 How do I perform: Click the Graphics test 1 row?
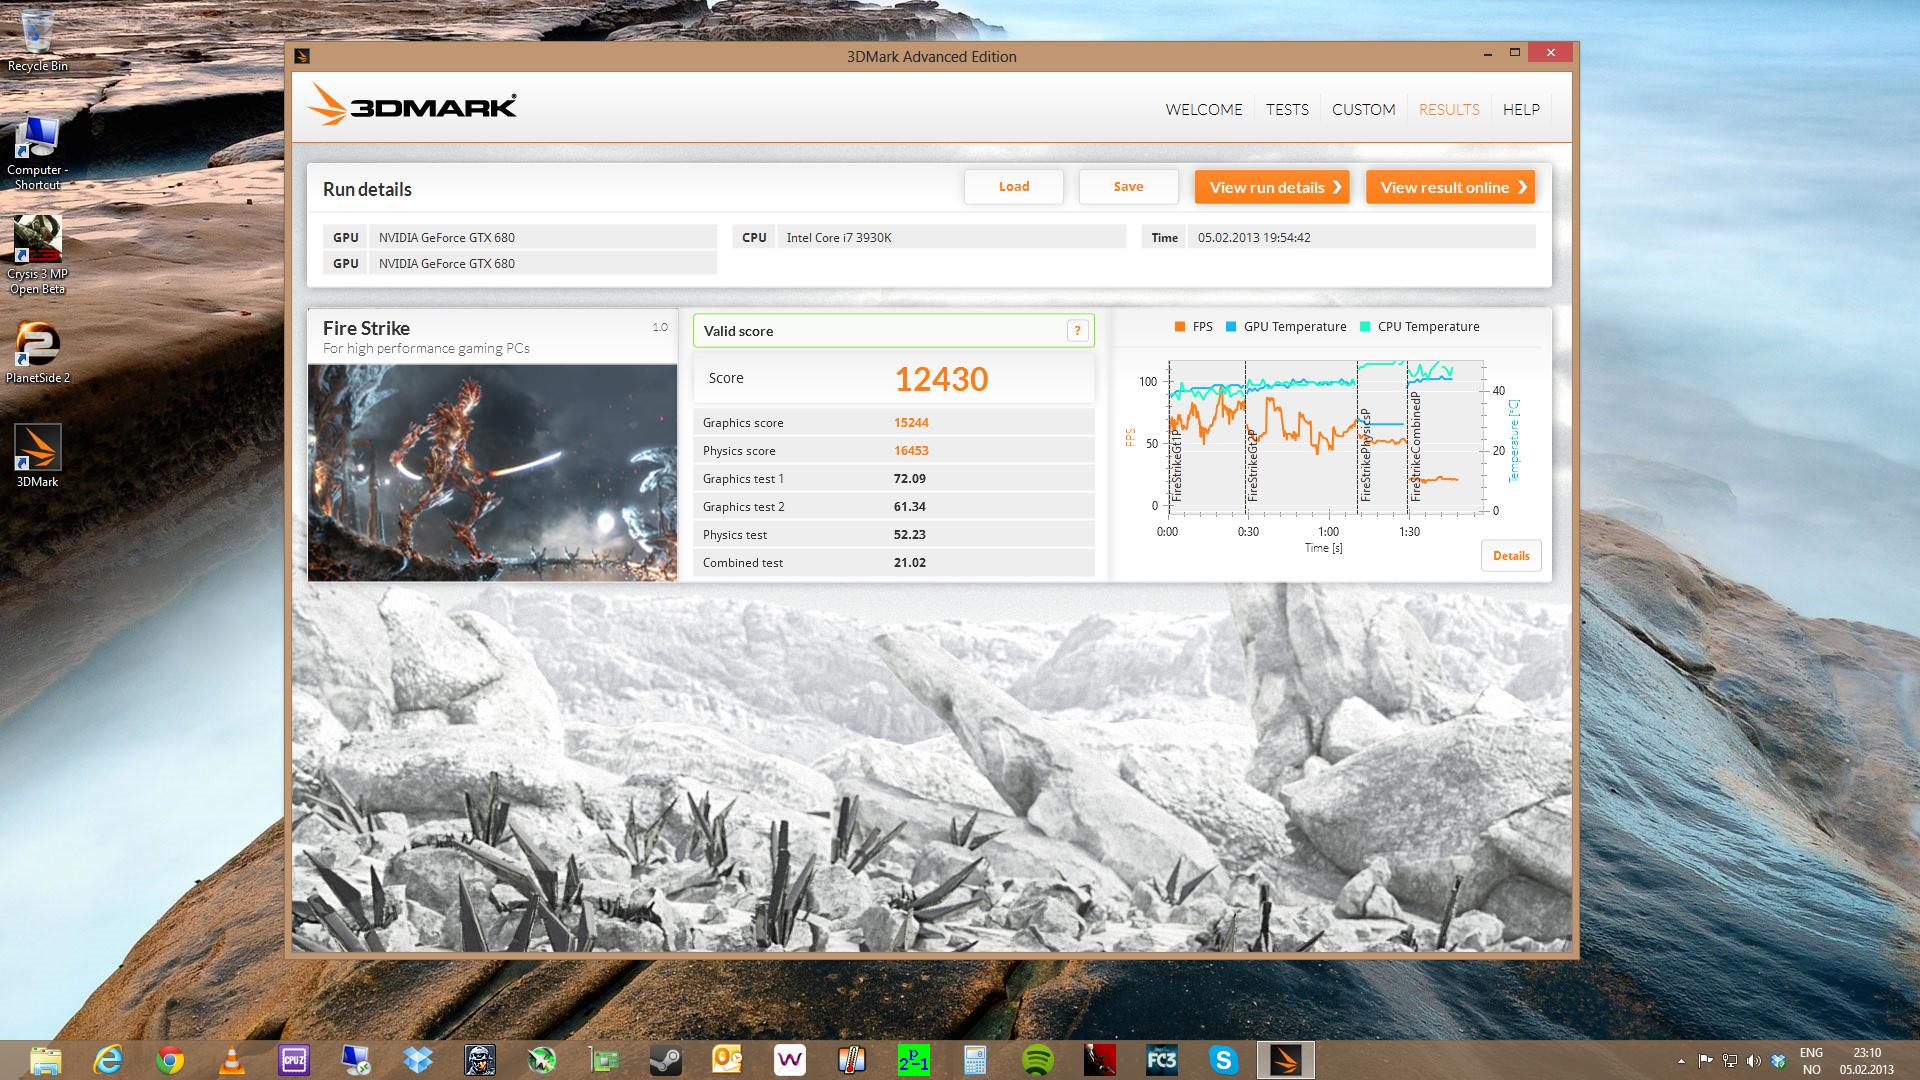point(894,479)
